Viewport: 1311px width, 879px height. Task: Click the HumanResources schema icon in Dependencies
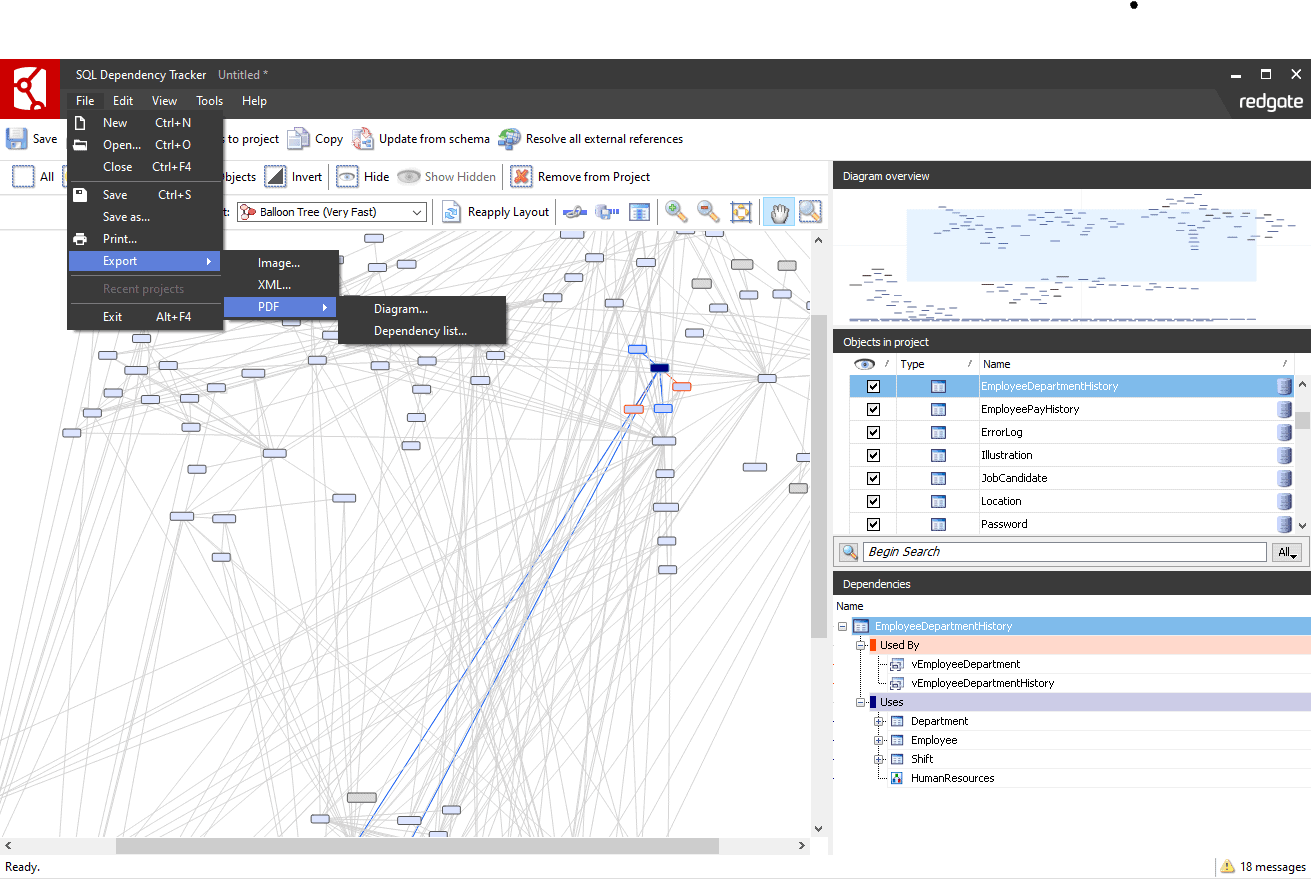click(897, 778)
